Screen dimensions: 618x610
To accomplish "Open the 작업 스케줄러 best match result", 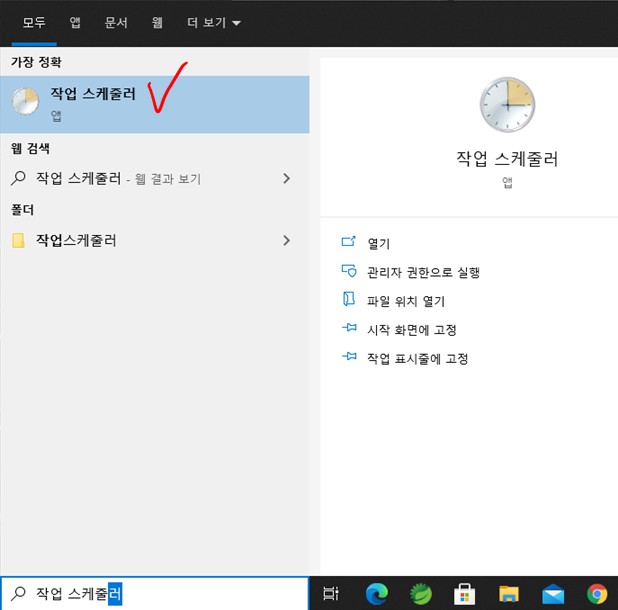I will click(154, 104).
